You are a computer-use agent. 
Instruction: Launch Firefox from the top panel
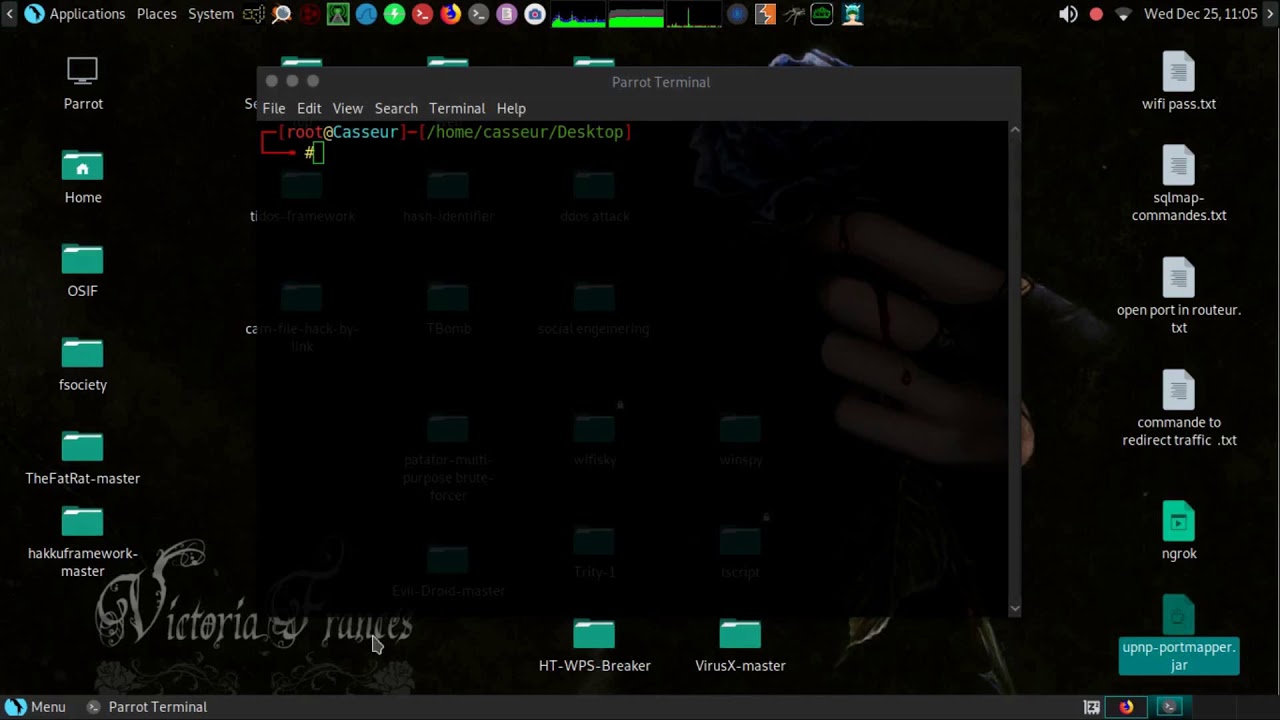[x=451, y=14]
